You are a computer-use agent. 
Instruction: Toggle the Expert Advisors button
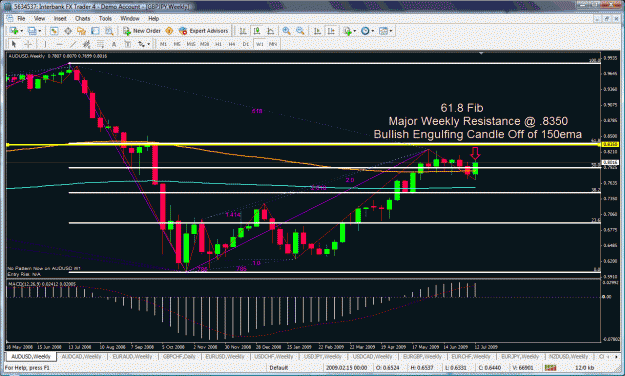tap(203, 31)
